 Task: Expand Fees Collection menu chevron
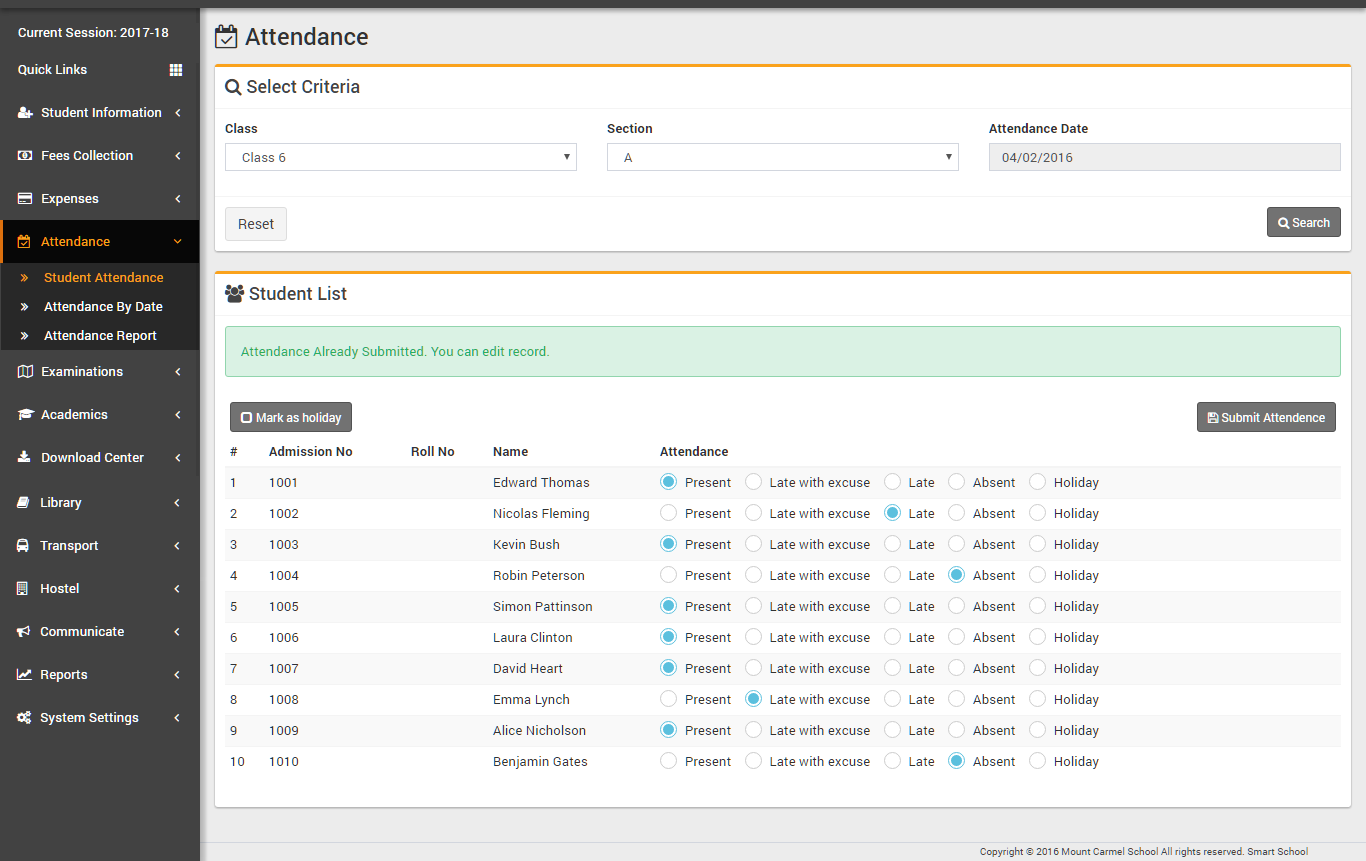click(178, 156)
